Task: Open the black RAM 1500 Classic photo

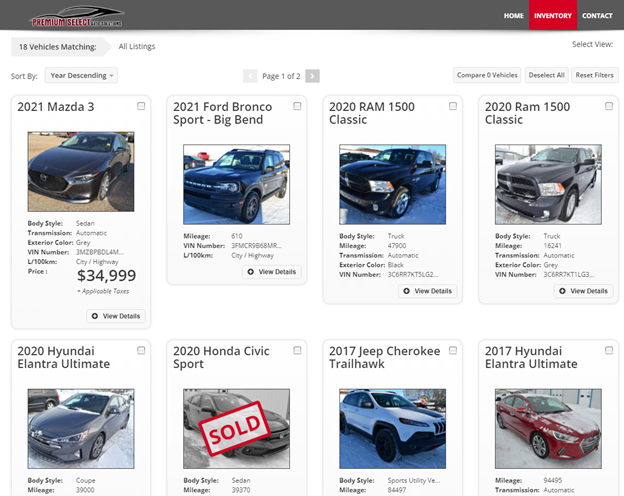Action: pos(392,184)
